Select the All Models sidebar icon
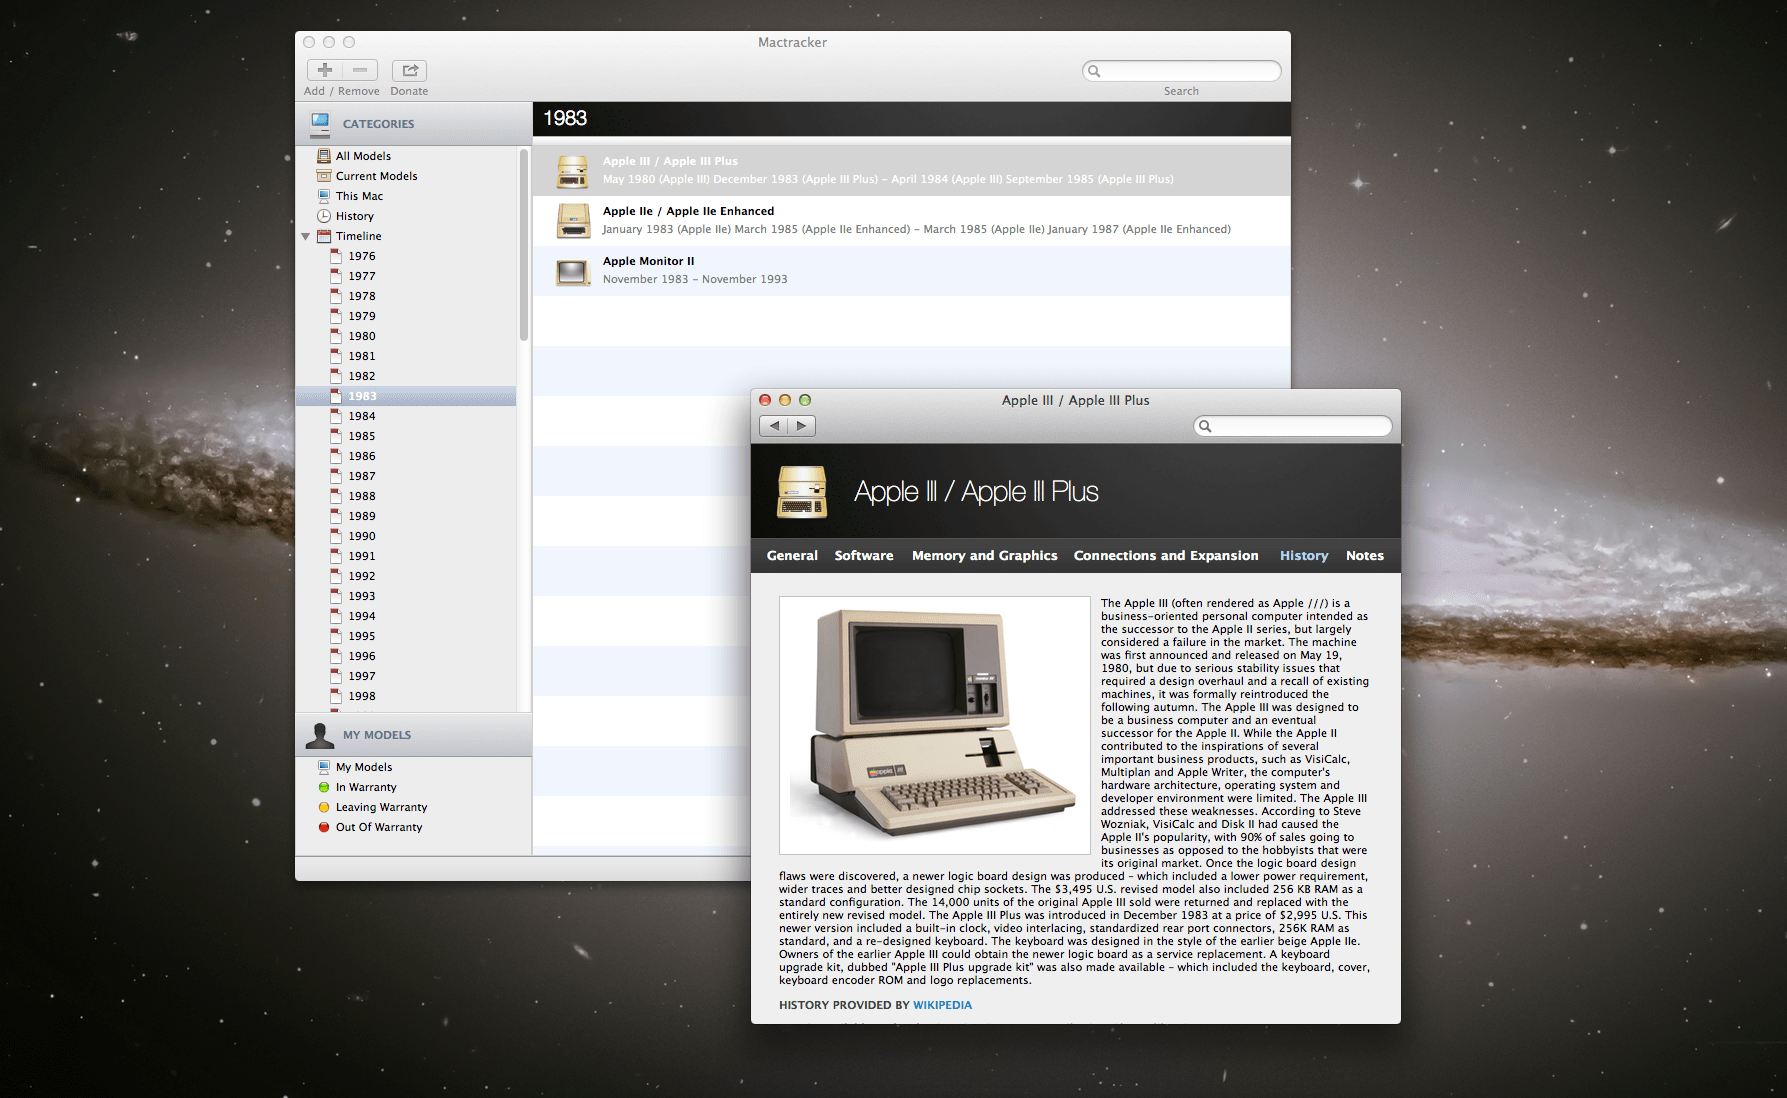The height and width of the screenshot is (1098, 1787). (325, 156)
